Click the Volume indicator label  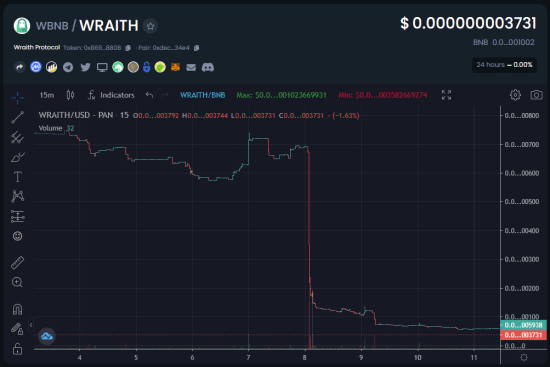(50, 128)
